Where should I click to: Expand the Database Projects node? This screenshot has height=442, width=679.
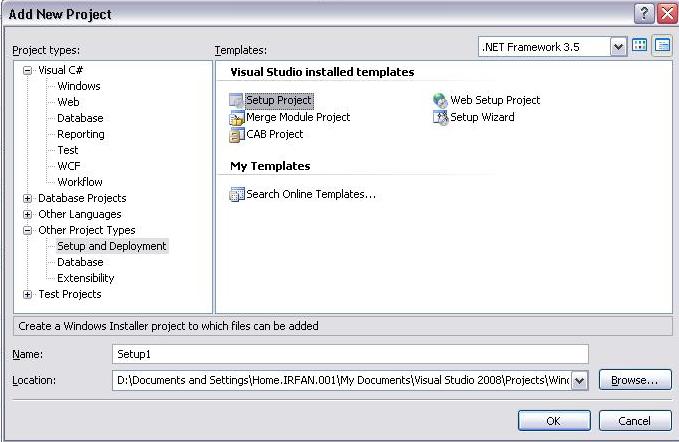click(x=28, y=198)
